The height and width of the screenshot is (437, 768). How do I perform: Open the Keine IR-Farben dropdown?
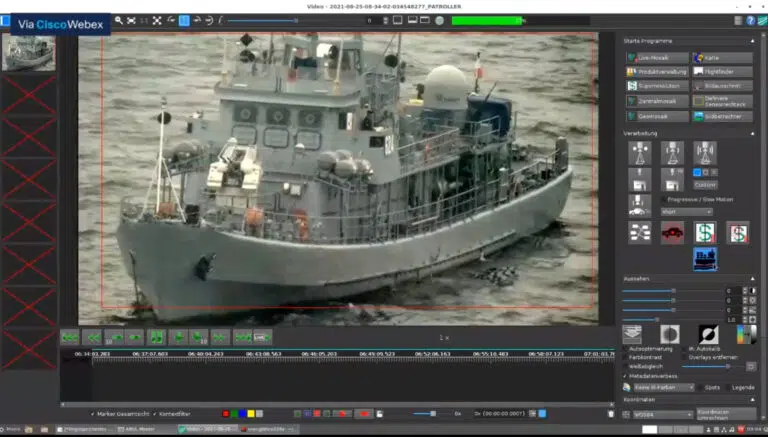click(x=662, y=386)
